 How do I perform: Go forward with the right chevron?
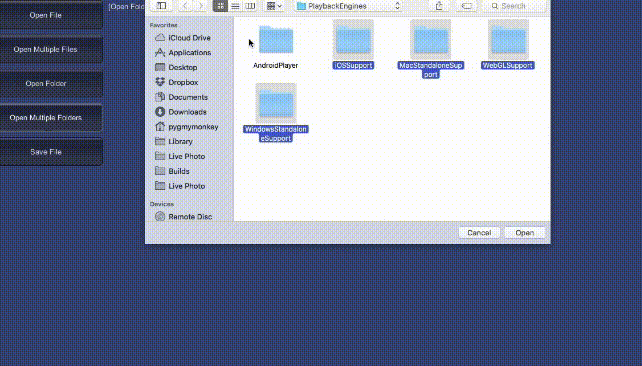pos(201,6)
